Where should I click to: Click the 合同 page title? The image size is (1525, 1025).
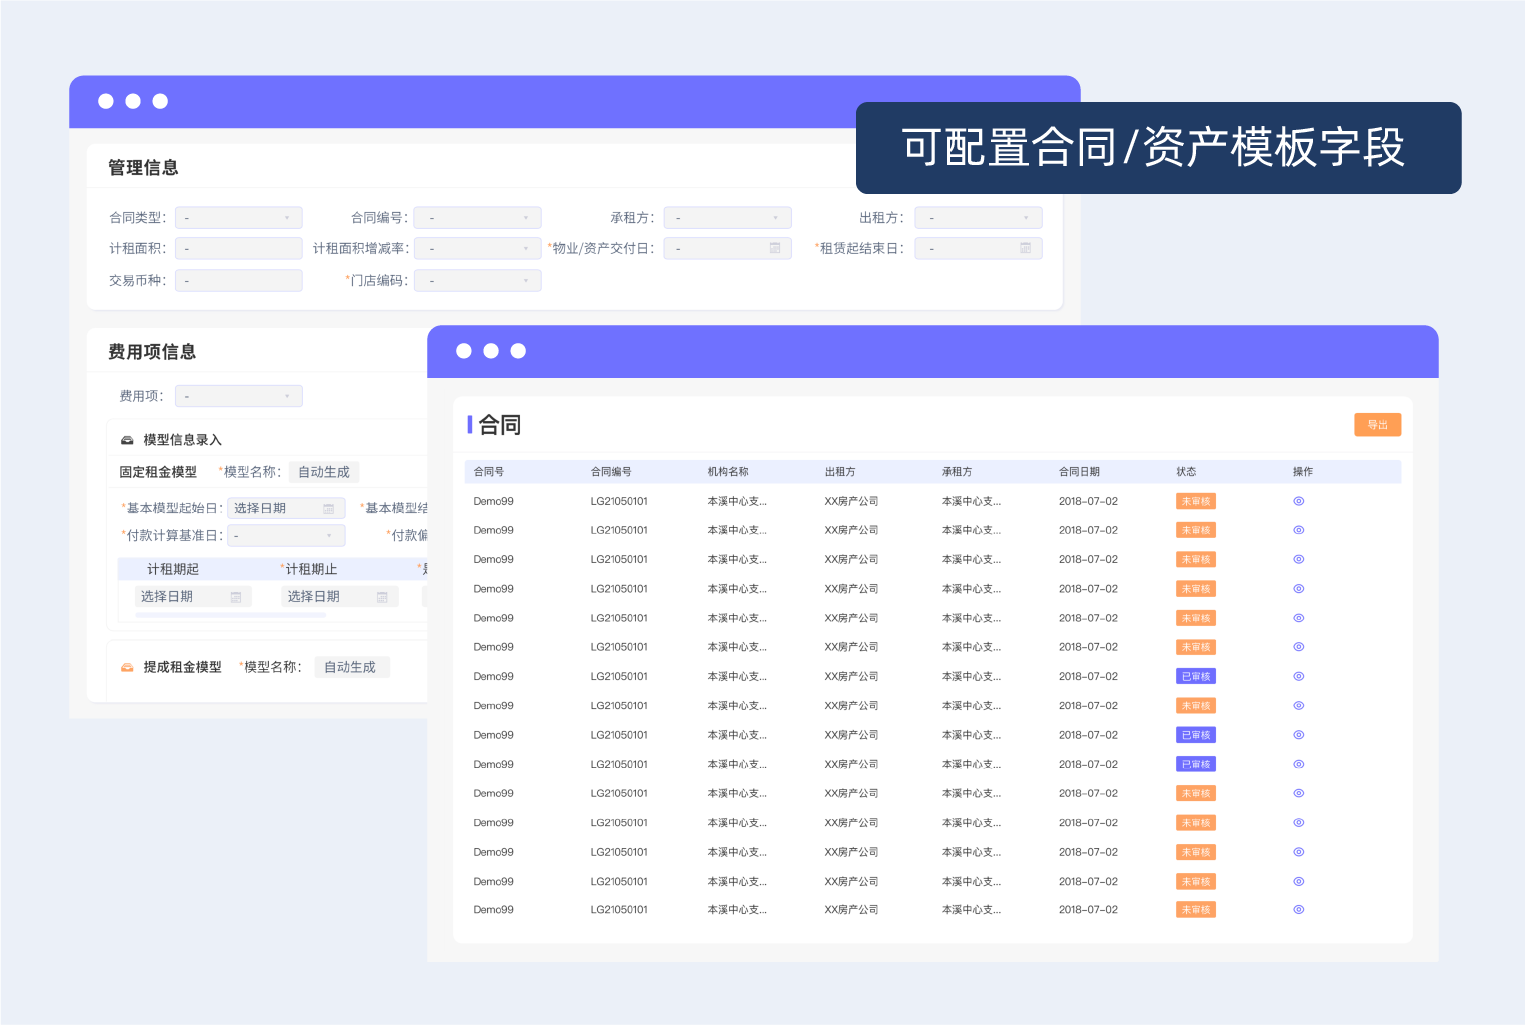point(500,425)
